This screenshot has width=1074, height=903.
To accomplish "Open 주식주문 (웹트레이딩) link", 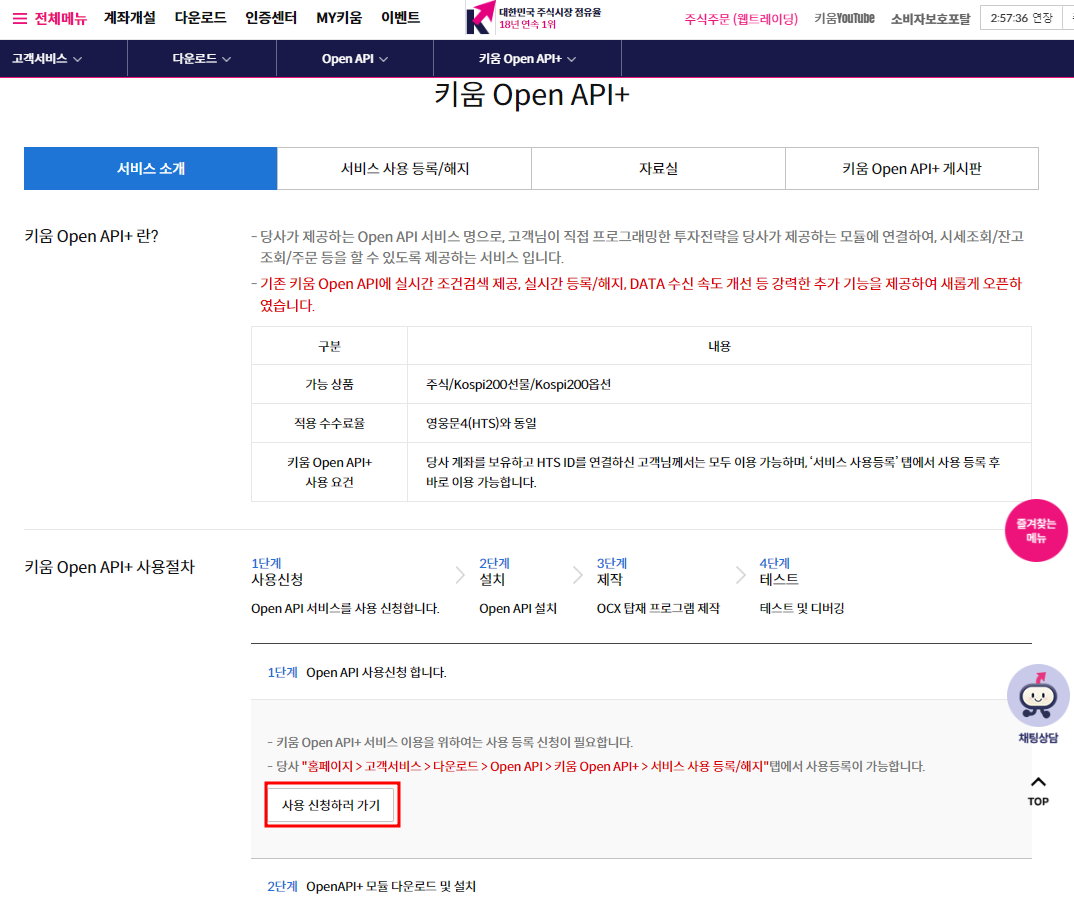I will [741, 19].
